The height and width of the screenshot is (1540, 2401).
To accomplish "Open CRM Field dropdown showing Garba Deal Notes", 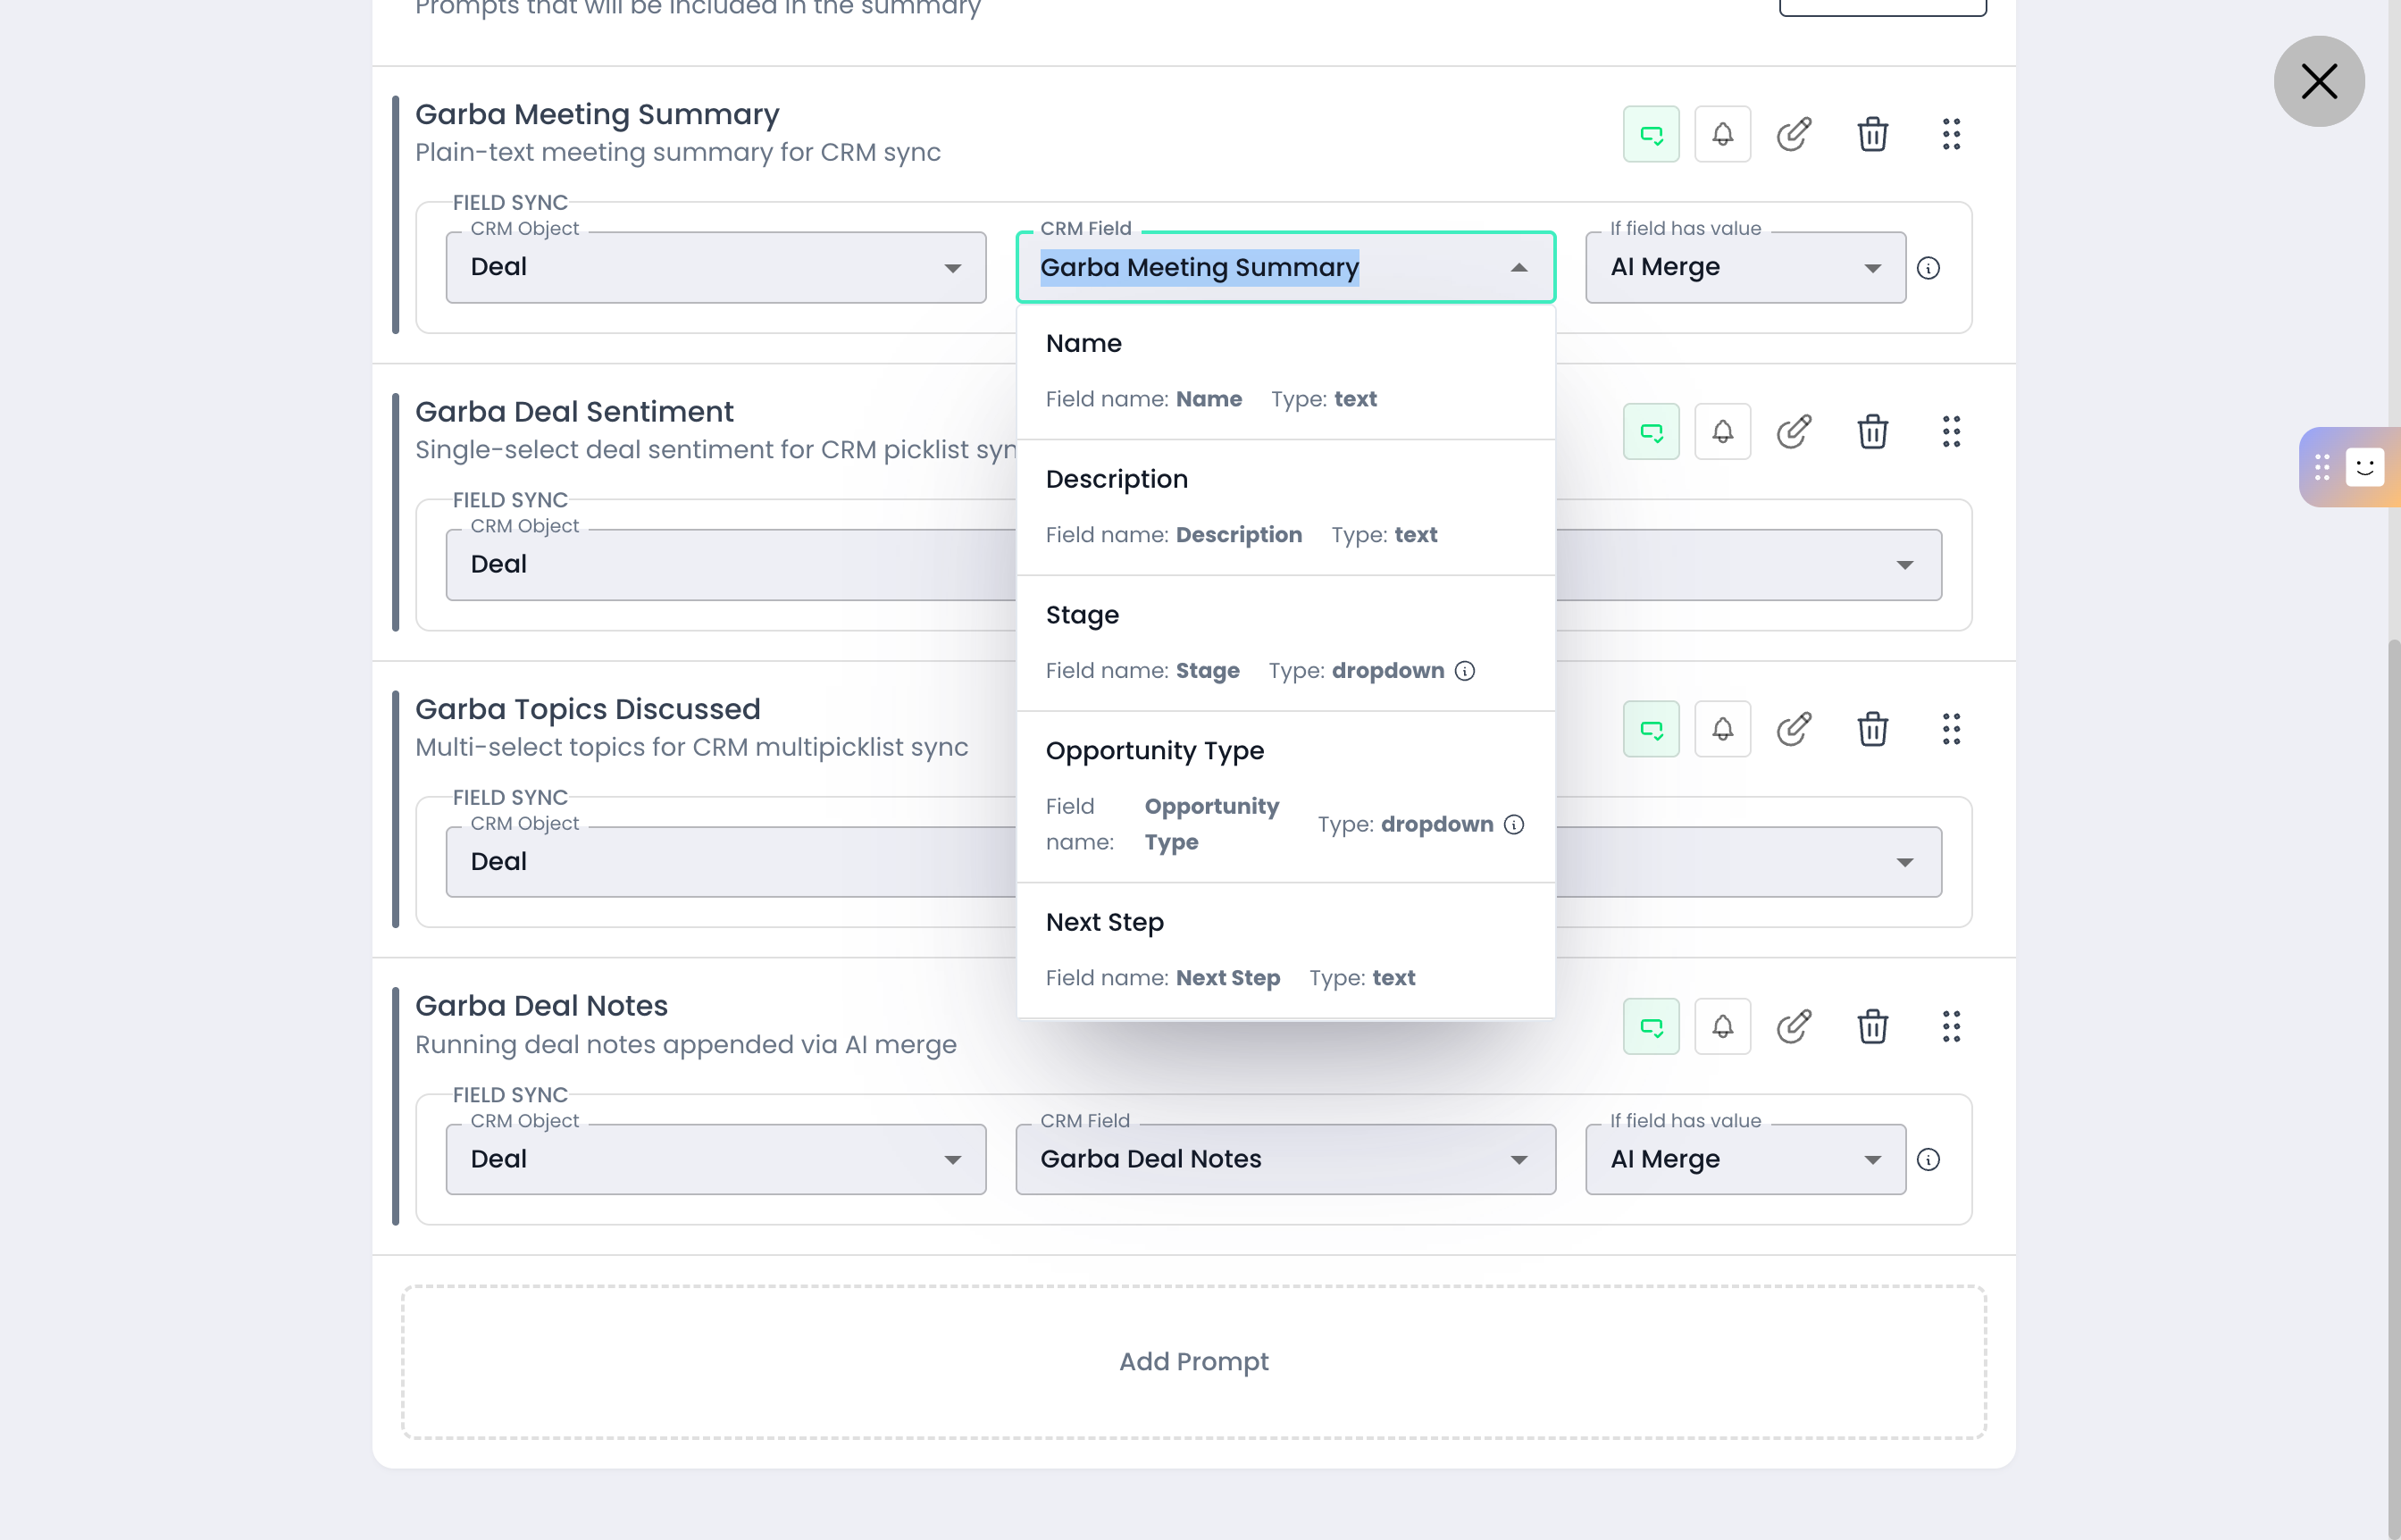I will [1285, 1160].
